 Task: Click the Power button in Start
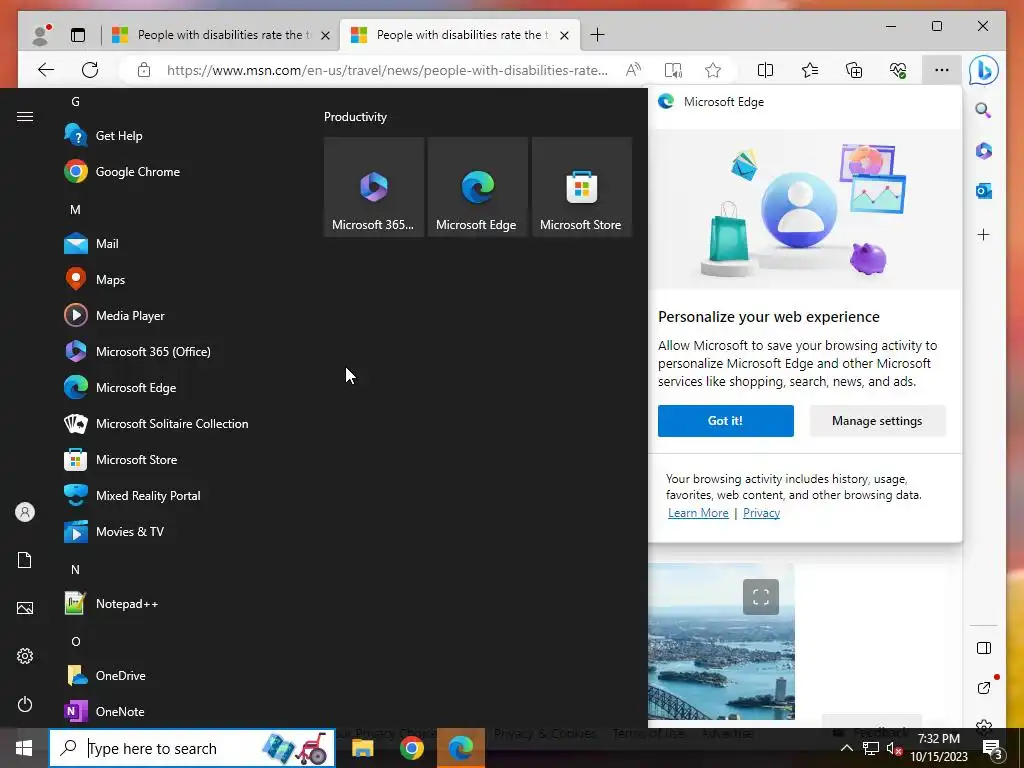point(25,704)
